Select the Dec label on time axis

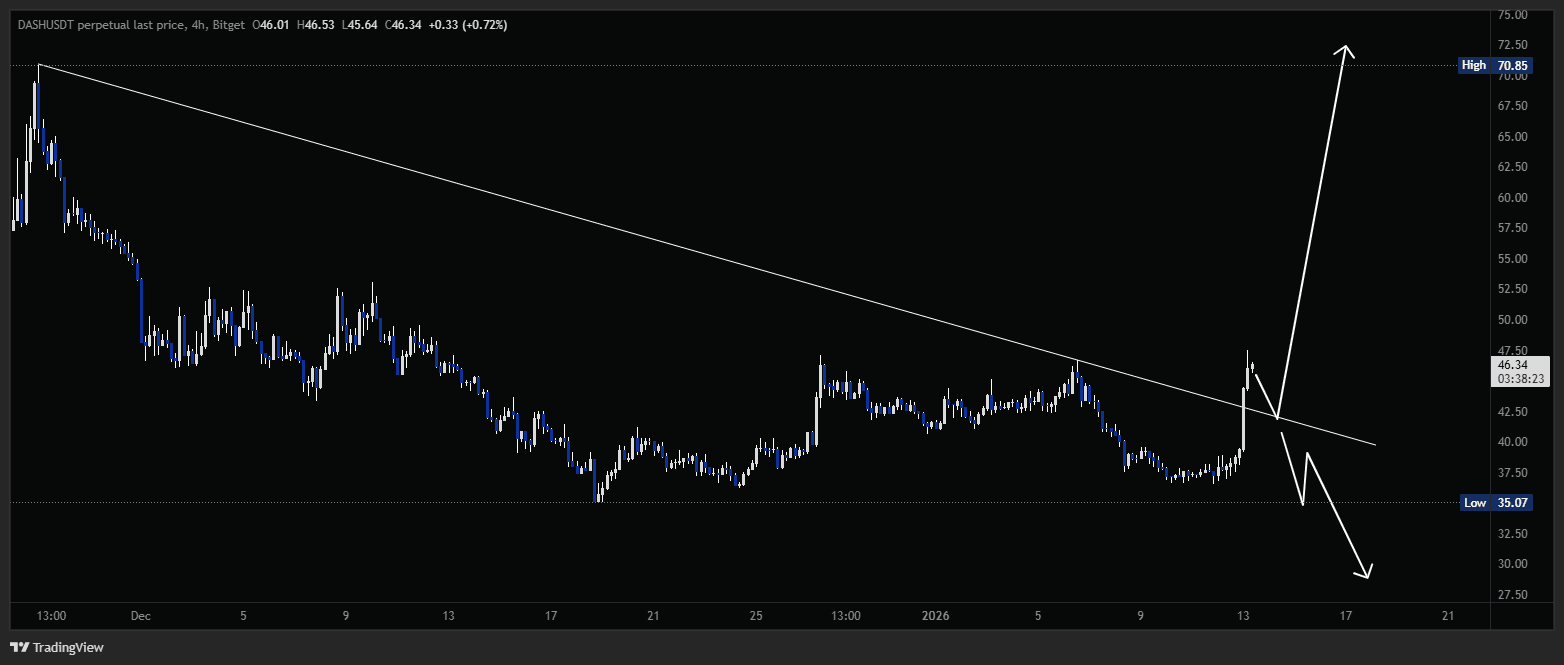[141, 616]
